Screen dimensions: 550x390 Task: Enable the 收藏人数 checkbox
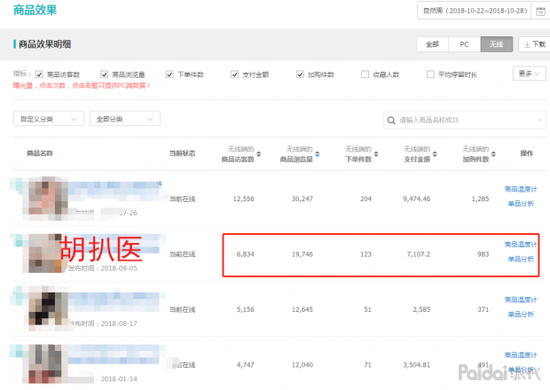click(x=365, y=74)
